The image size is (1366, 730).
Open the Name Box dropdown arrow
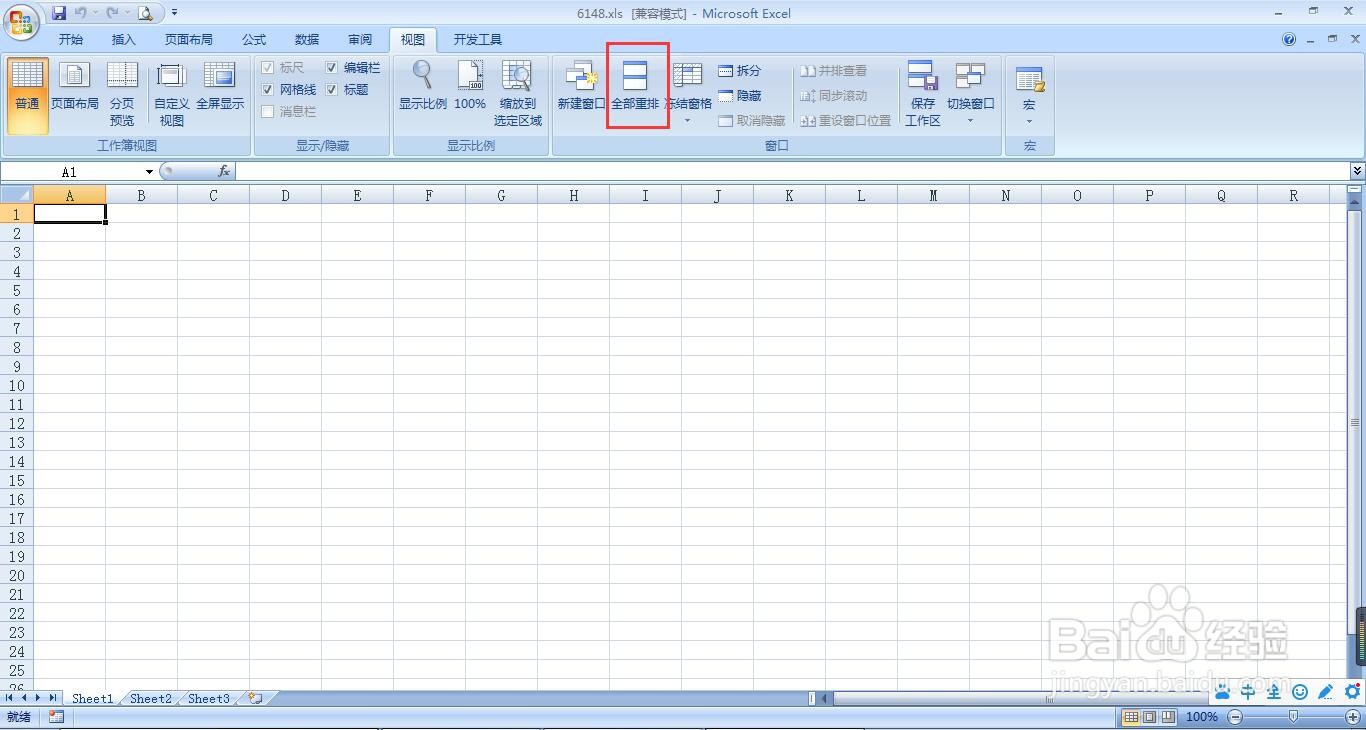149,172
